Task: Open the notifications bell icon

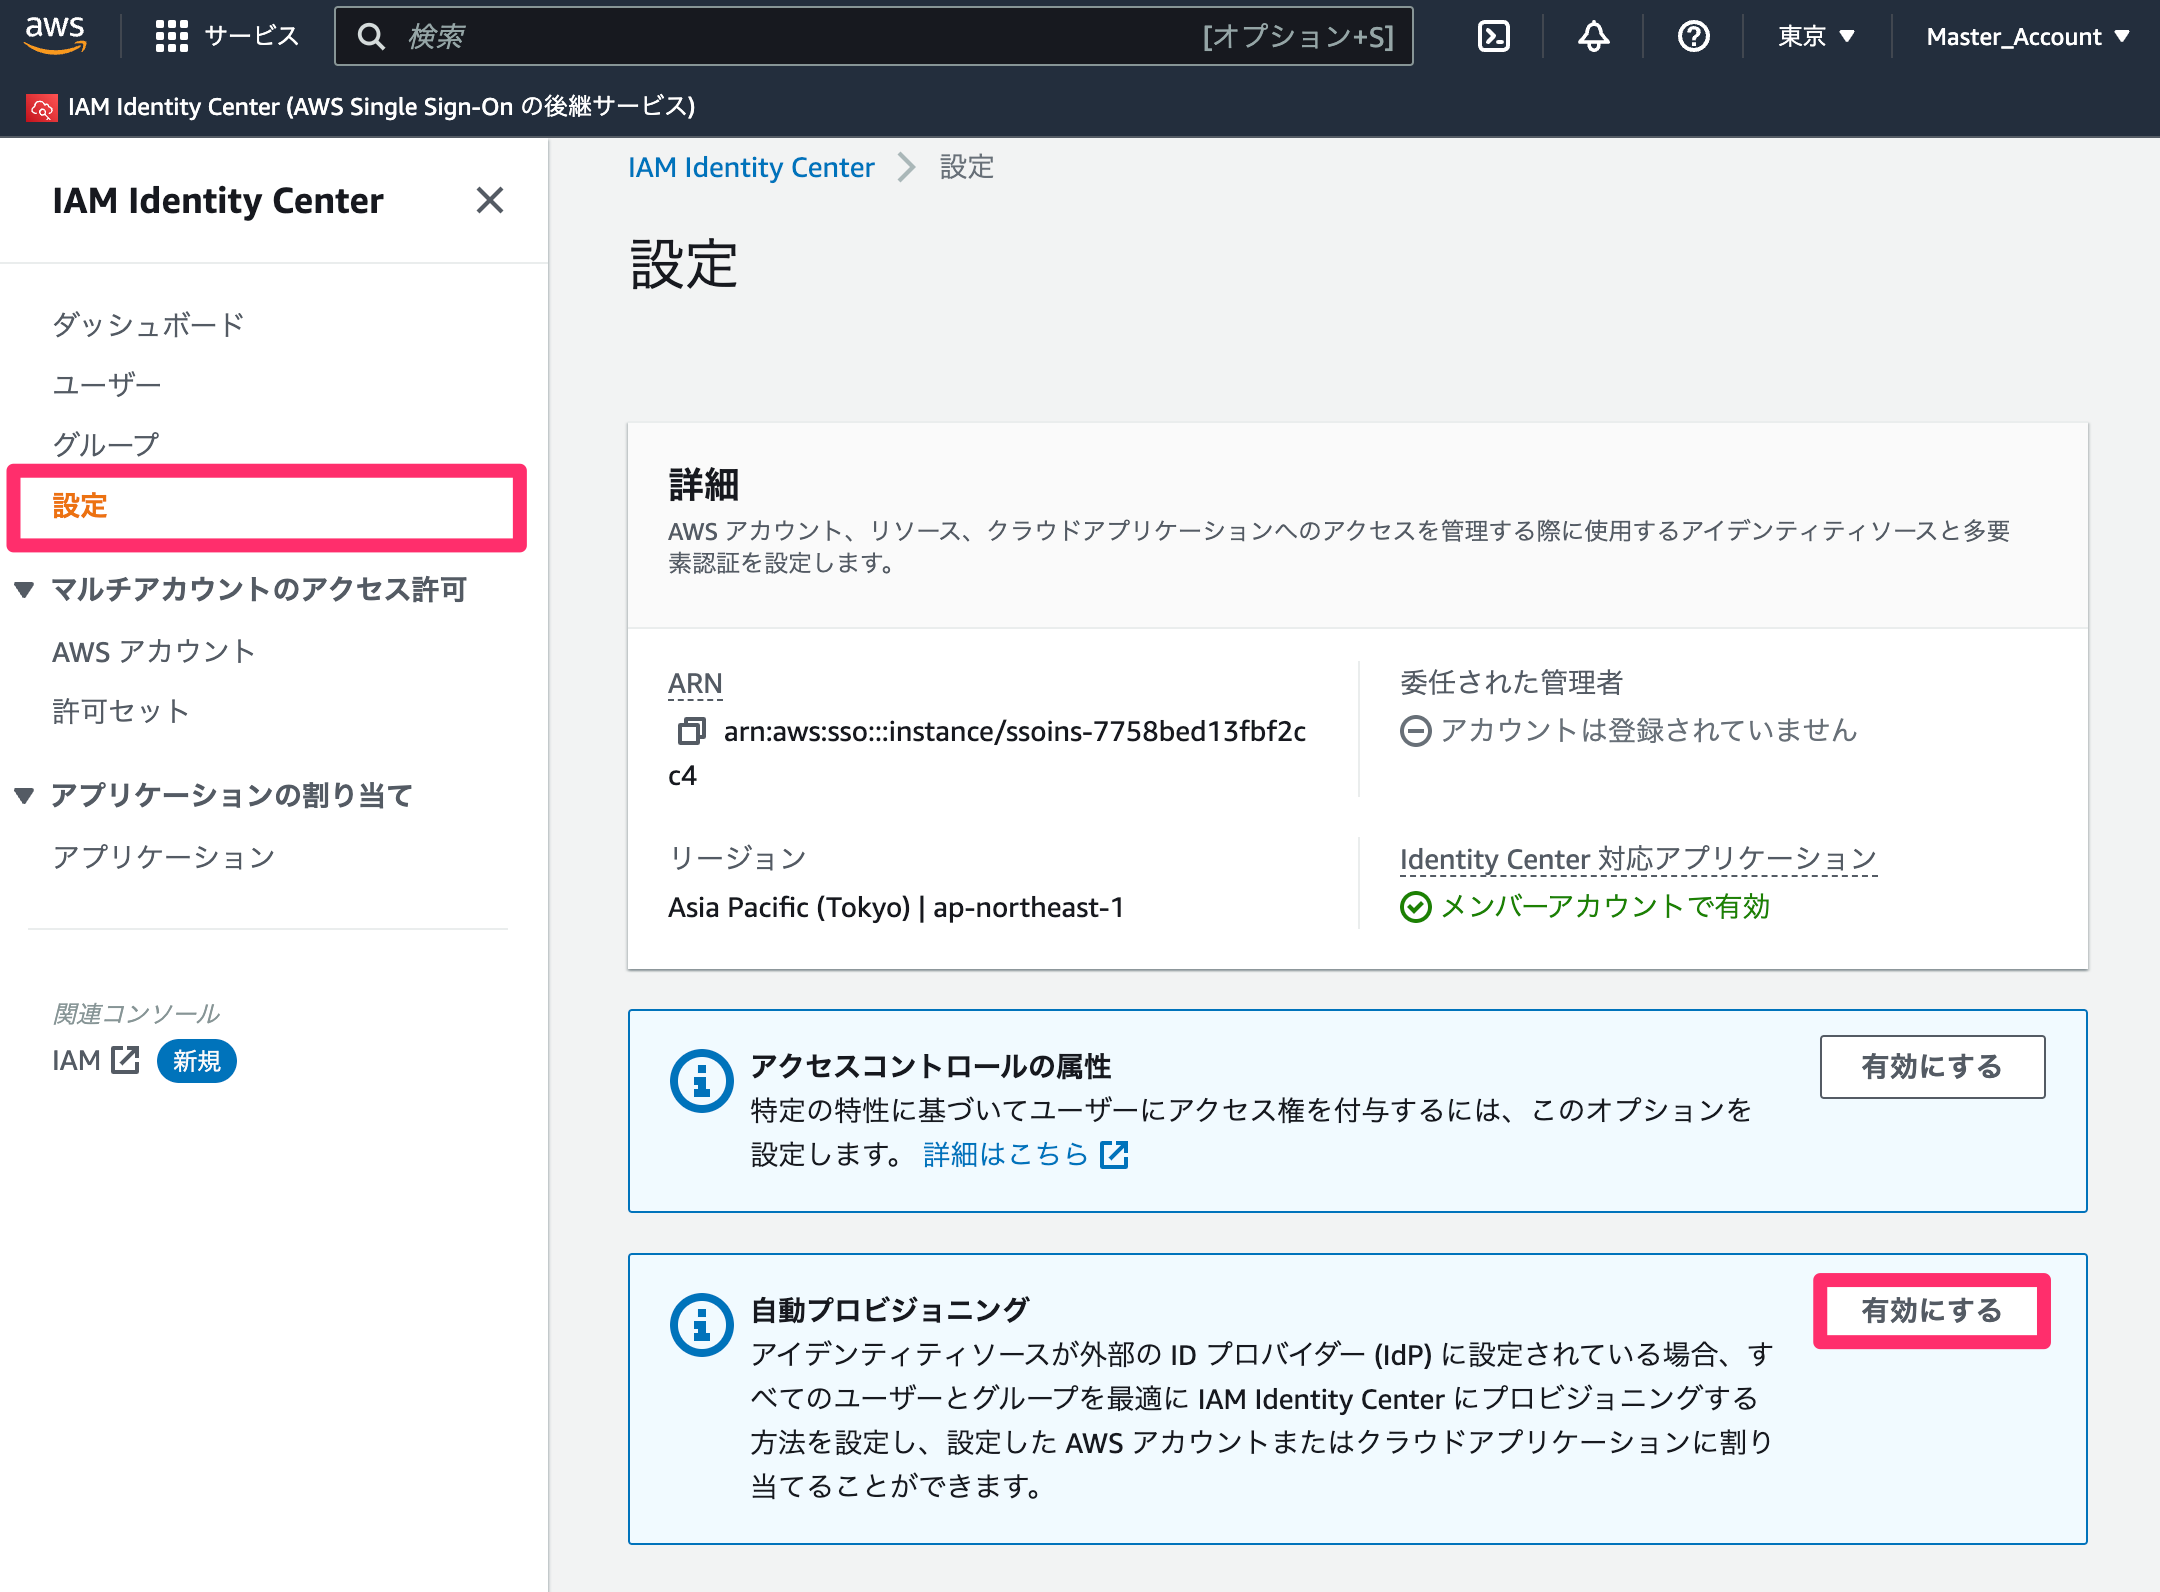Action: 1593,36
